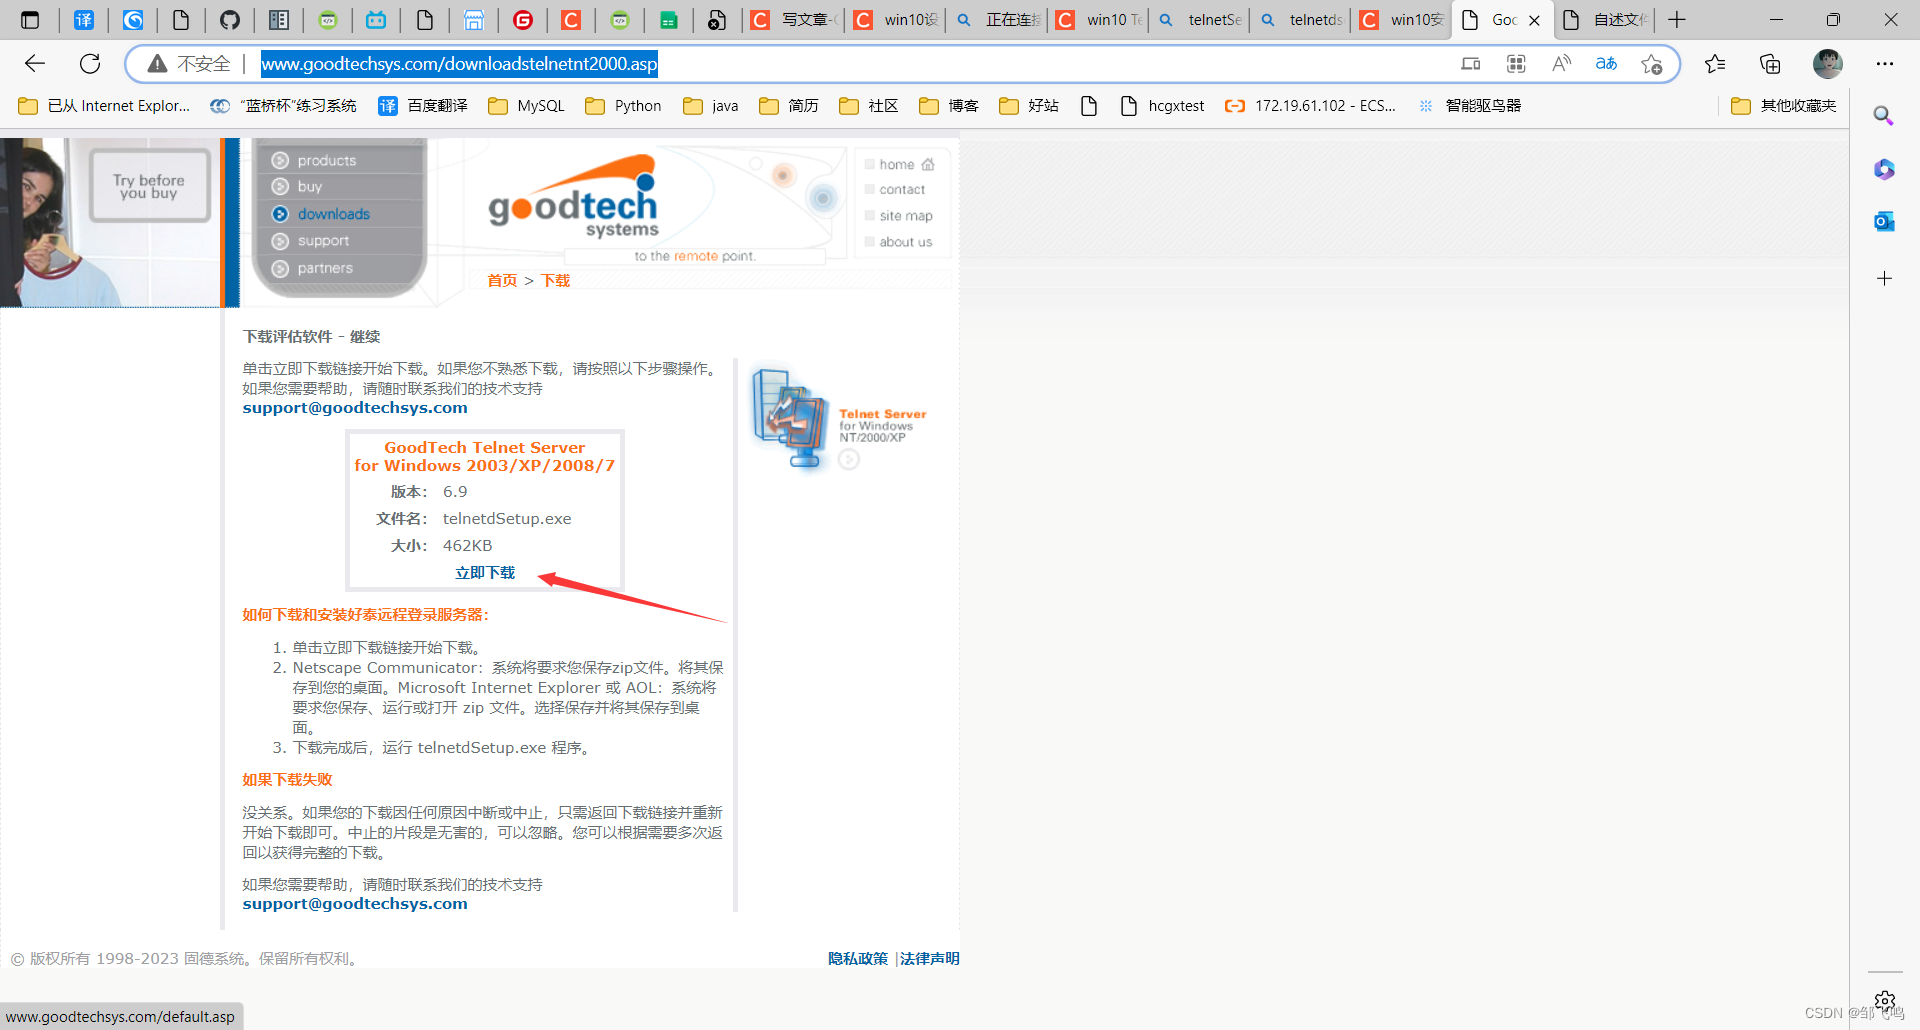Open the hcgxtest bookmark

coord(1162,106)
